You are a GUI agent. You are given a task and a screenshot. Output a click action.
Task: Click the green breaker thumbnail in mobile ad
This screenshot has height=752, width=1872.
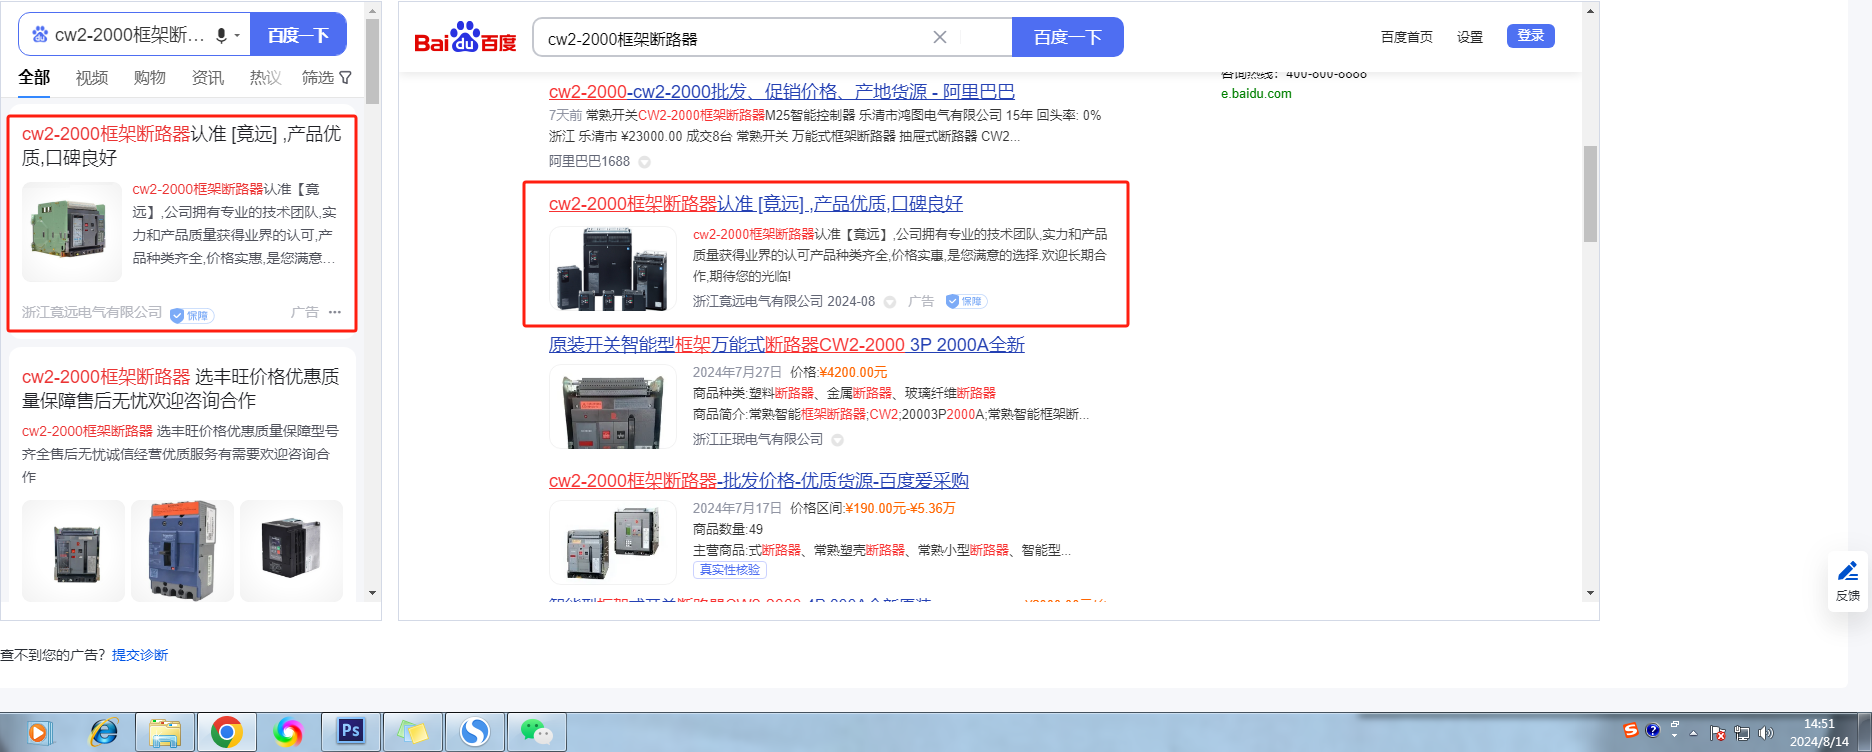[71, 232]
